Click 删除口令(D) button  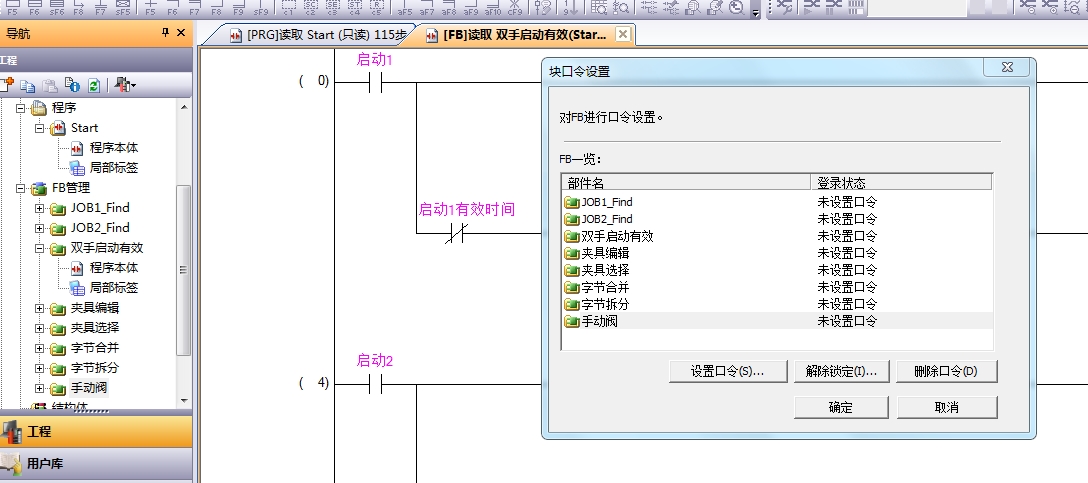click(x=946, y=371)
